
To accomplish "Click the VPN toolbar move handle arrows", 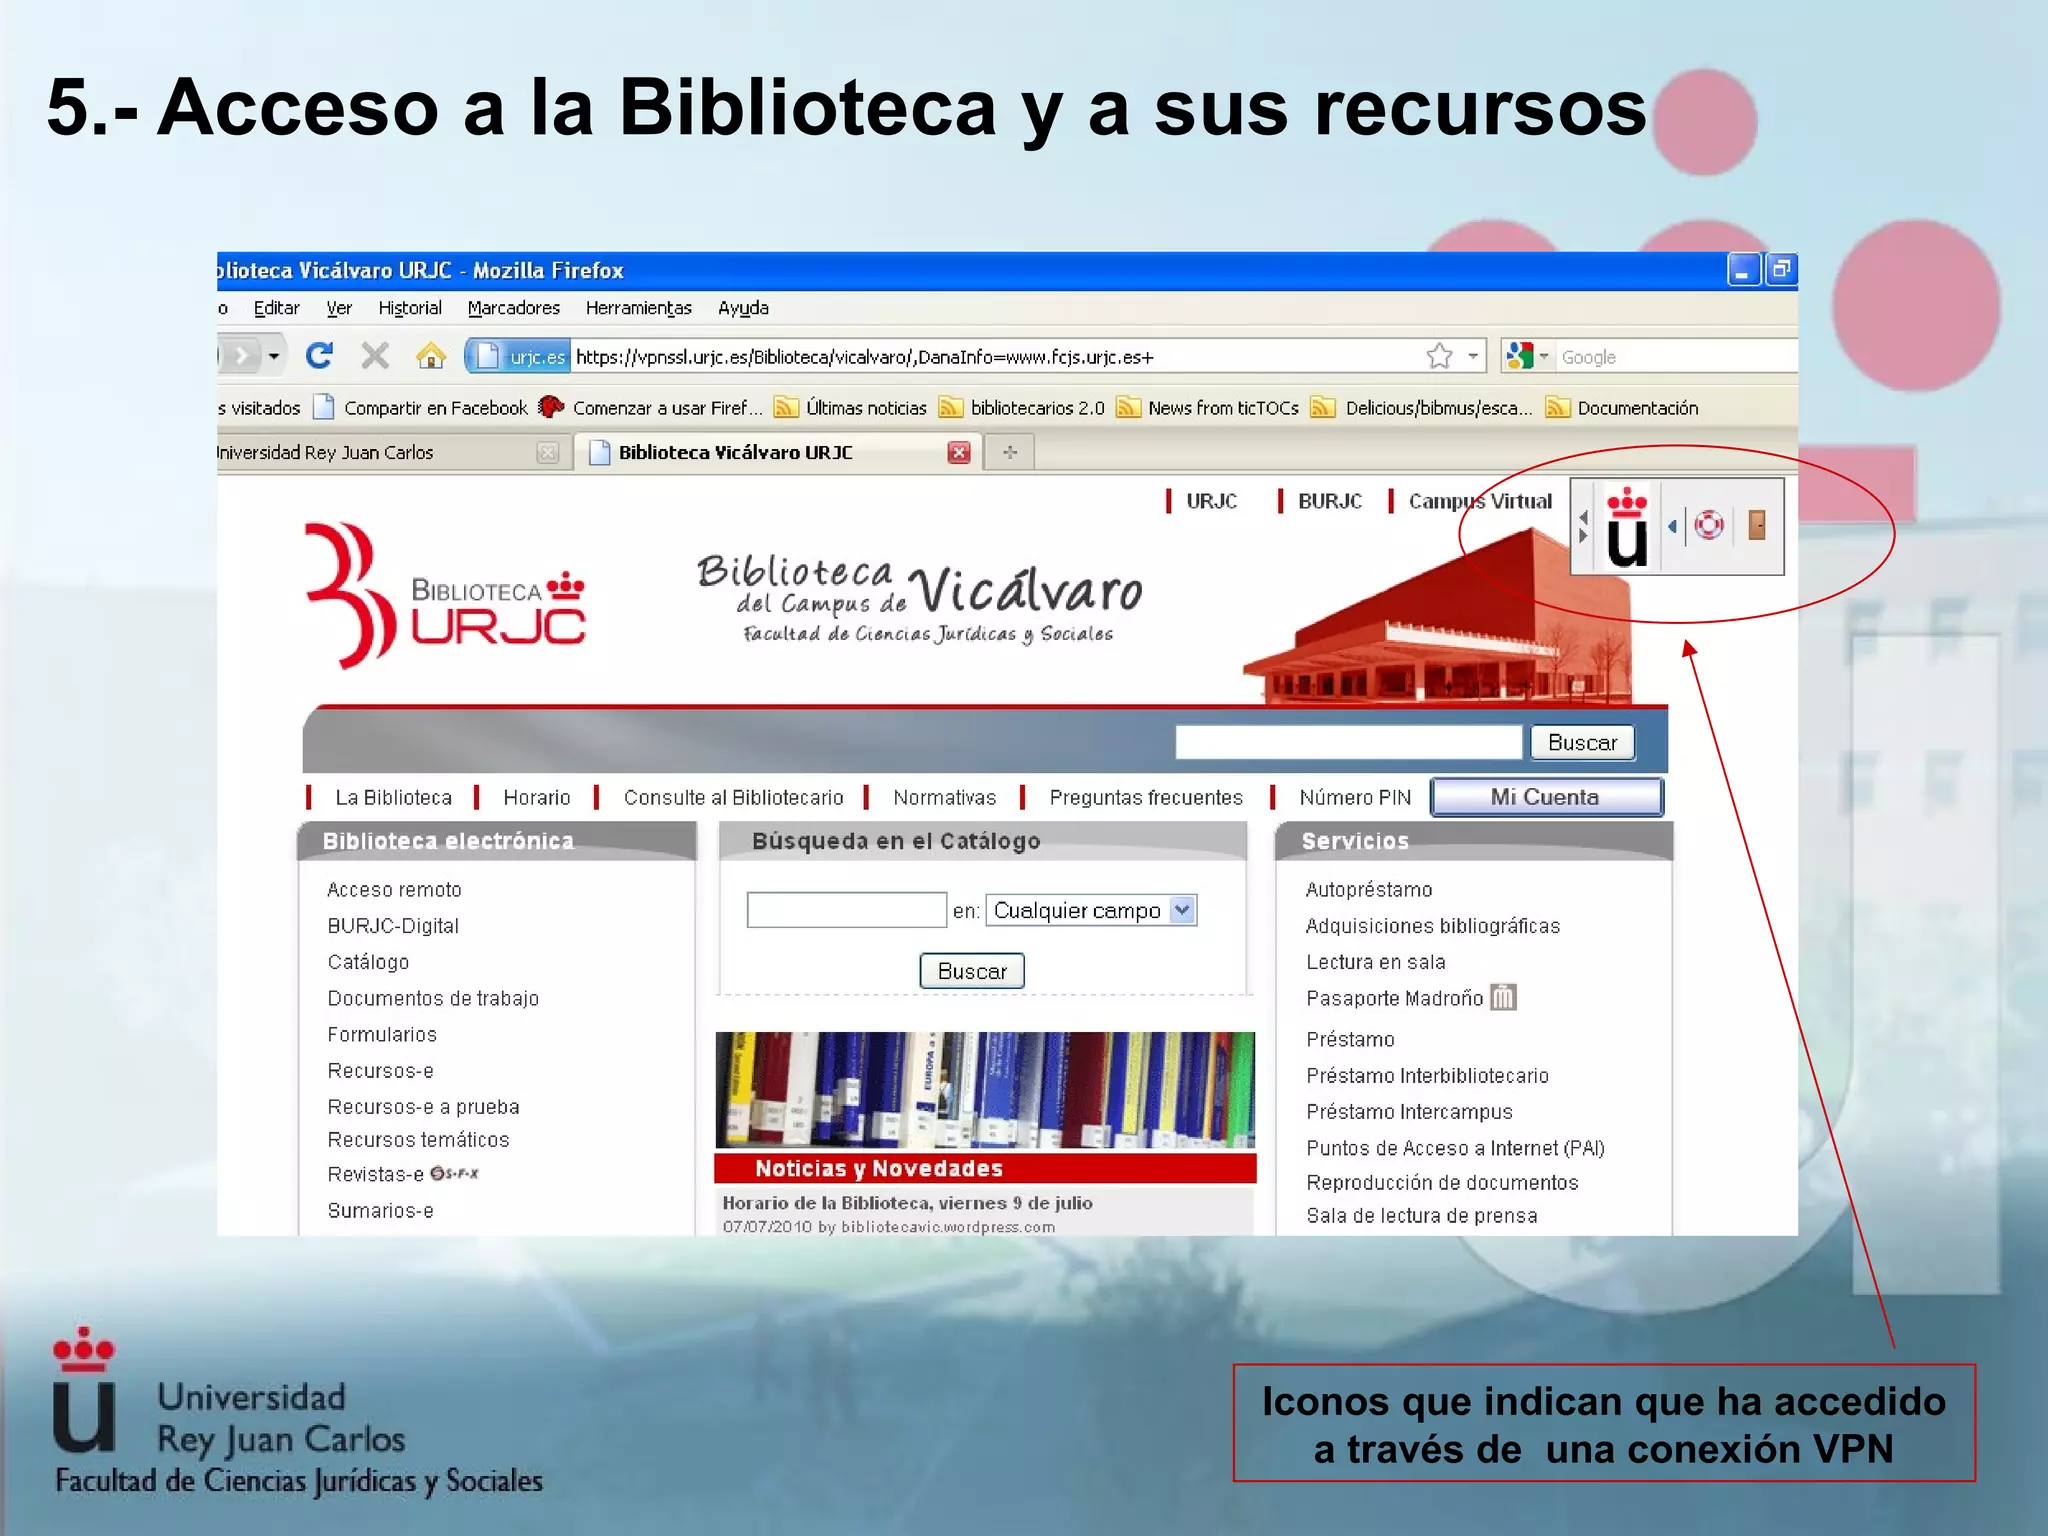I will click(1583, 526).
